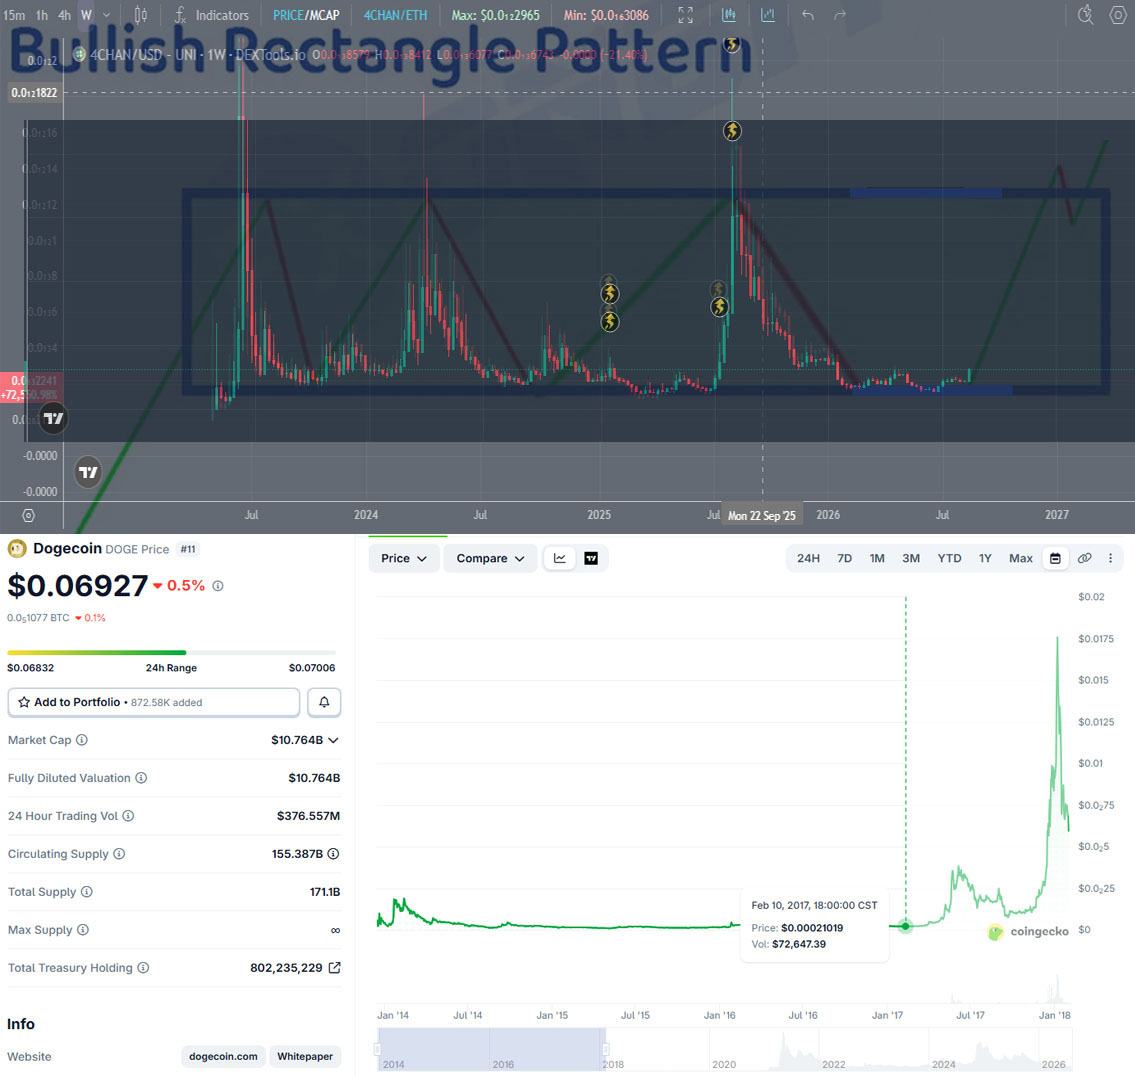
Task: Toggle the 4CHAN/ETH pair display
Action: (x=395, y=14)
